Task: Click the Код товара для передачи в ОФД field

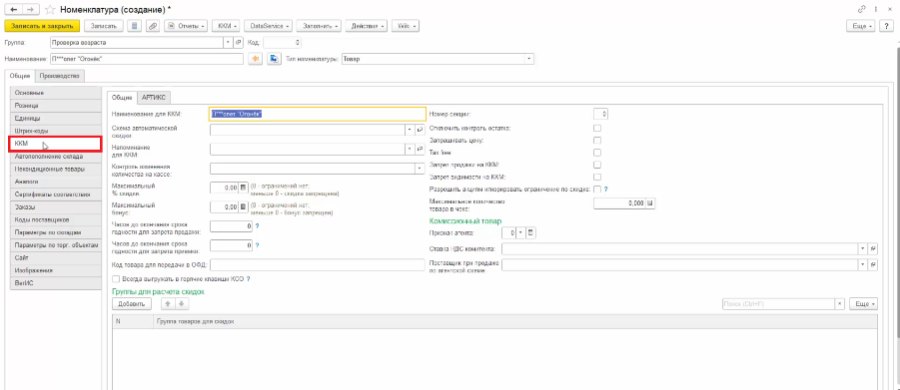Action: [318, 265]
